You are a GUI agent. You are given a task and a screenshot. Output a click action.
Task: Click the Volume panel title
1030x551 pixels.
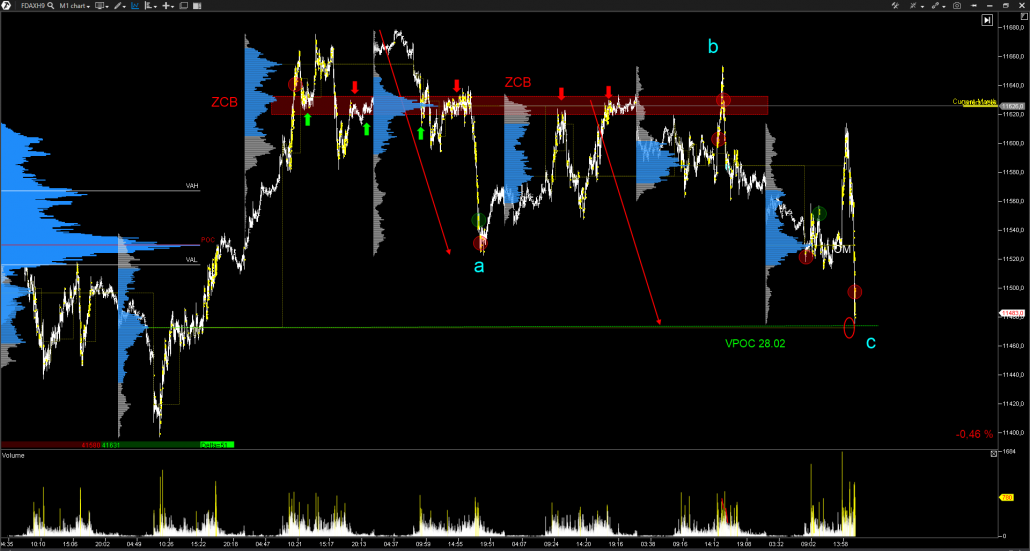pos(13,455)
